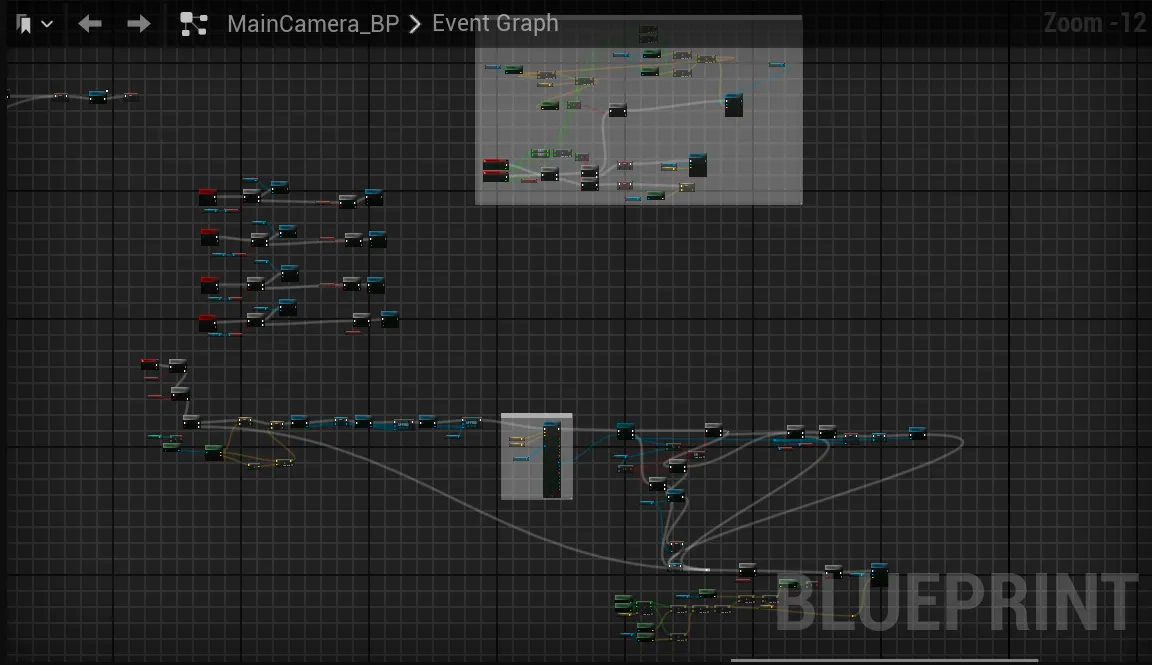
Task: Go forward using the right arrow
Action: (139, 24)
